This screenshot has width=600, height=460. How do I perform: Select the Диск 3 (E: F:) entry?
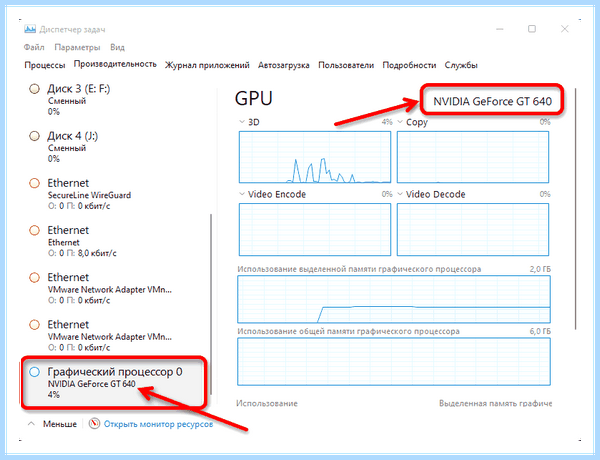[x=115, y=100]
